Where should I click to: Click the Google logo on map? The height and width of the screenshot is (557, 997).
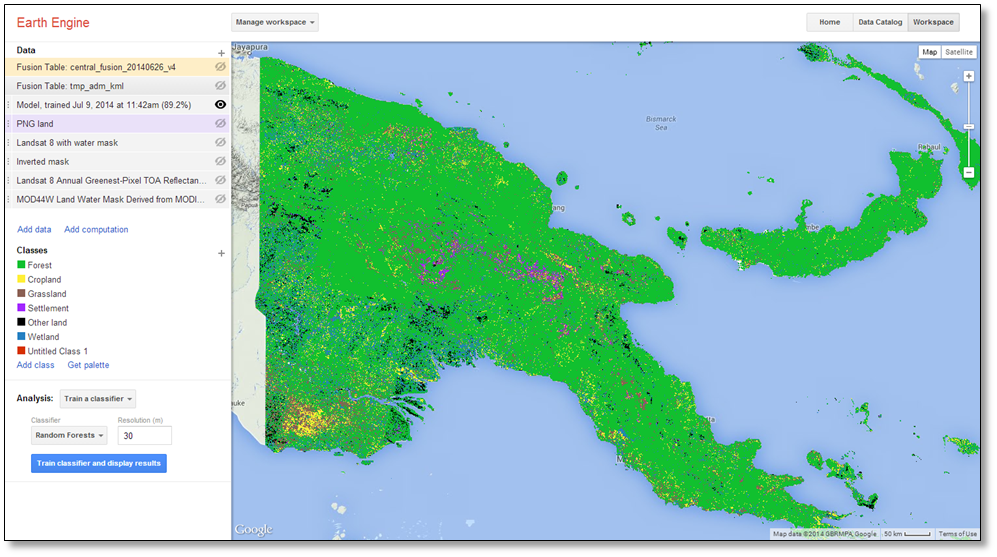coord(253,529)
